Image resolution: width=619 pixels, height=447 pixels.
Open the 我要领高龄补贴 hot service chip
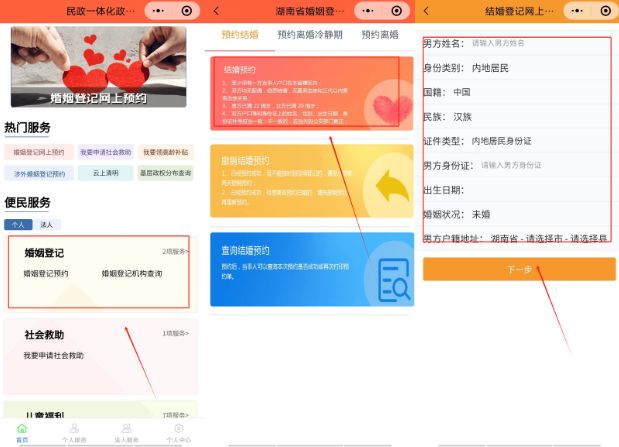click(x=165, y=152)
